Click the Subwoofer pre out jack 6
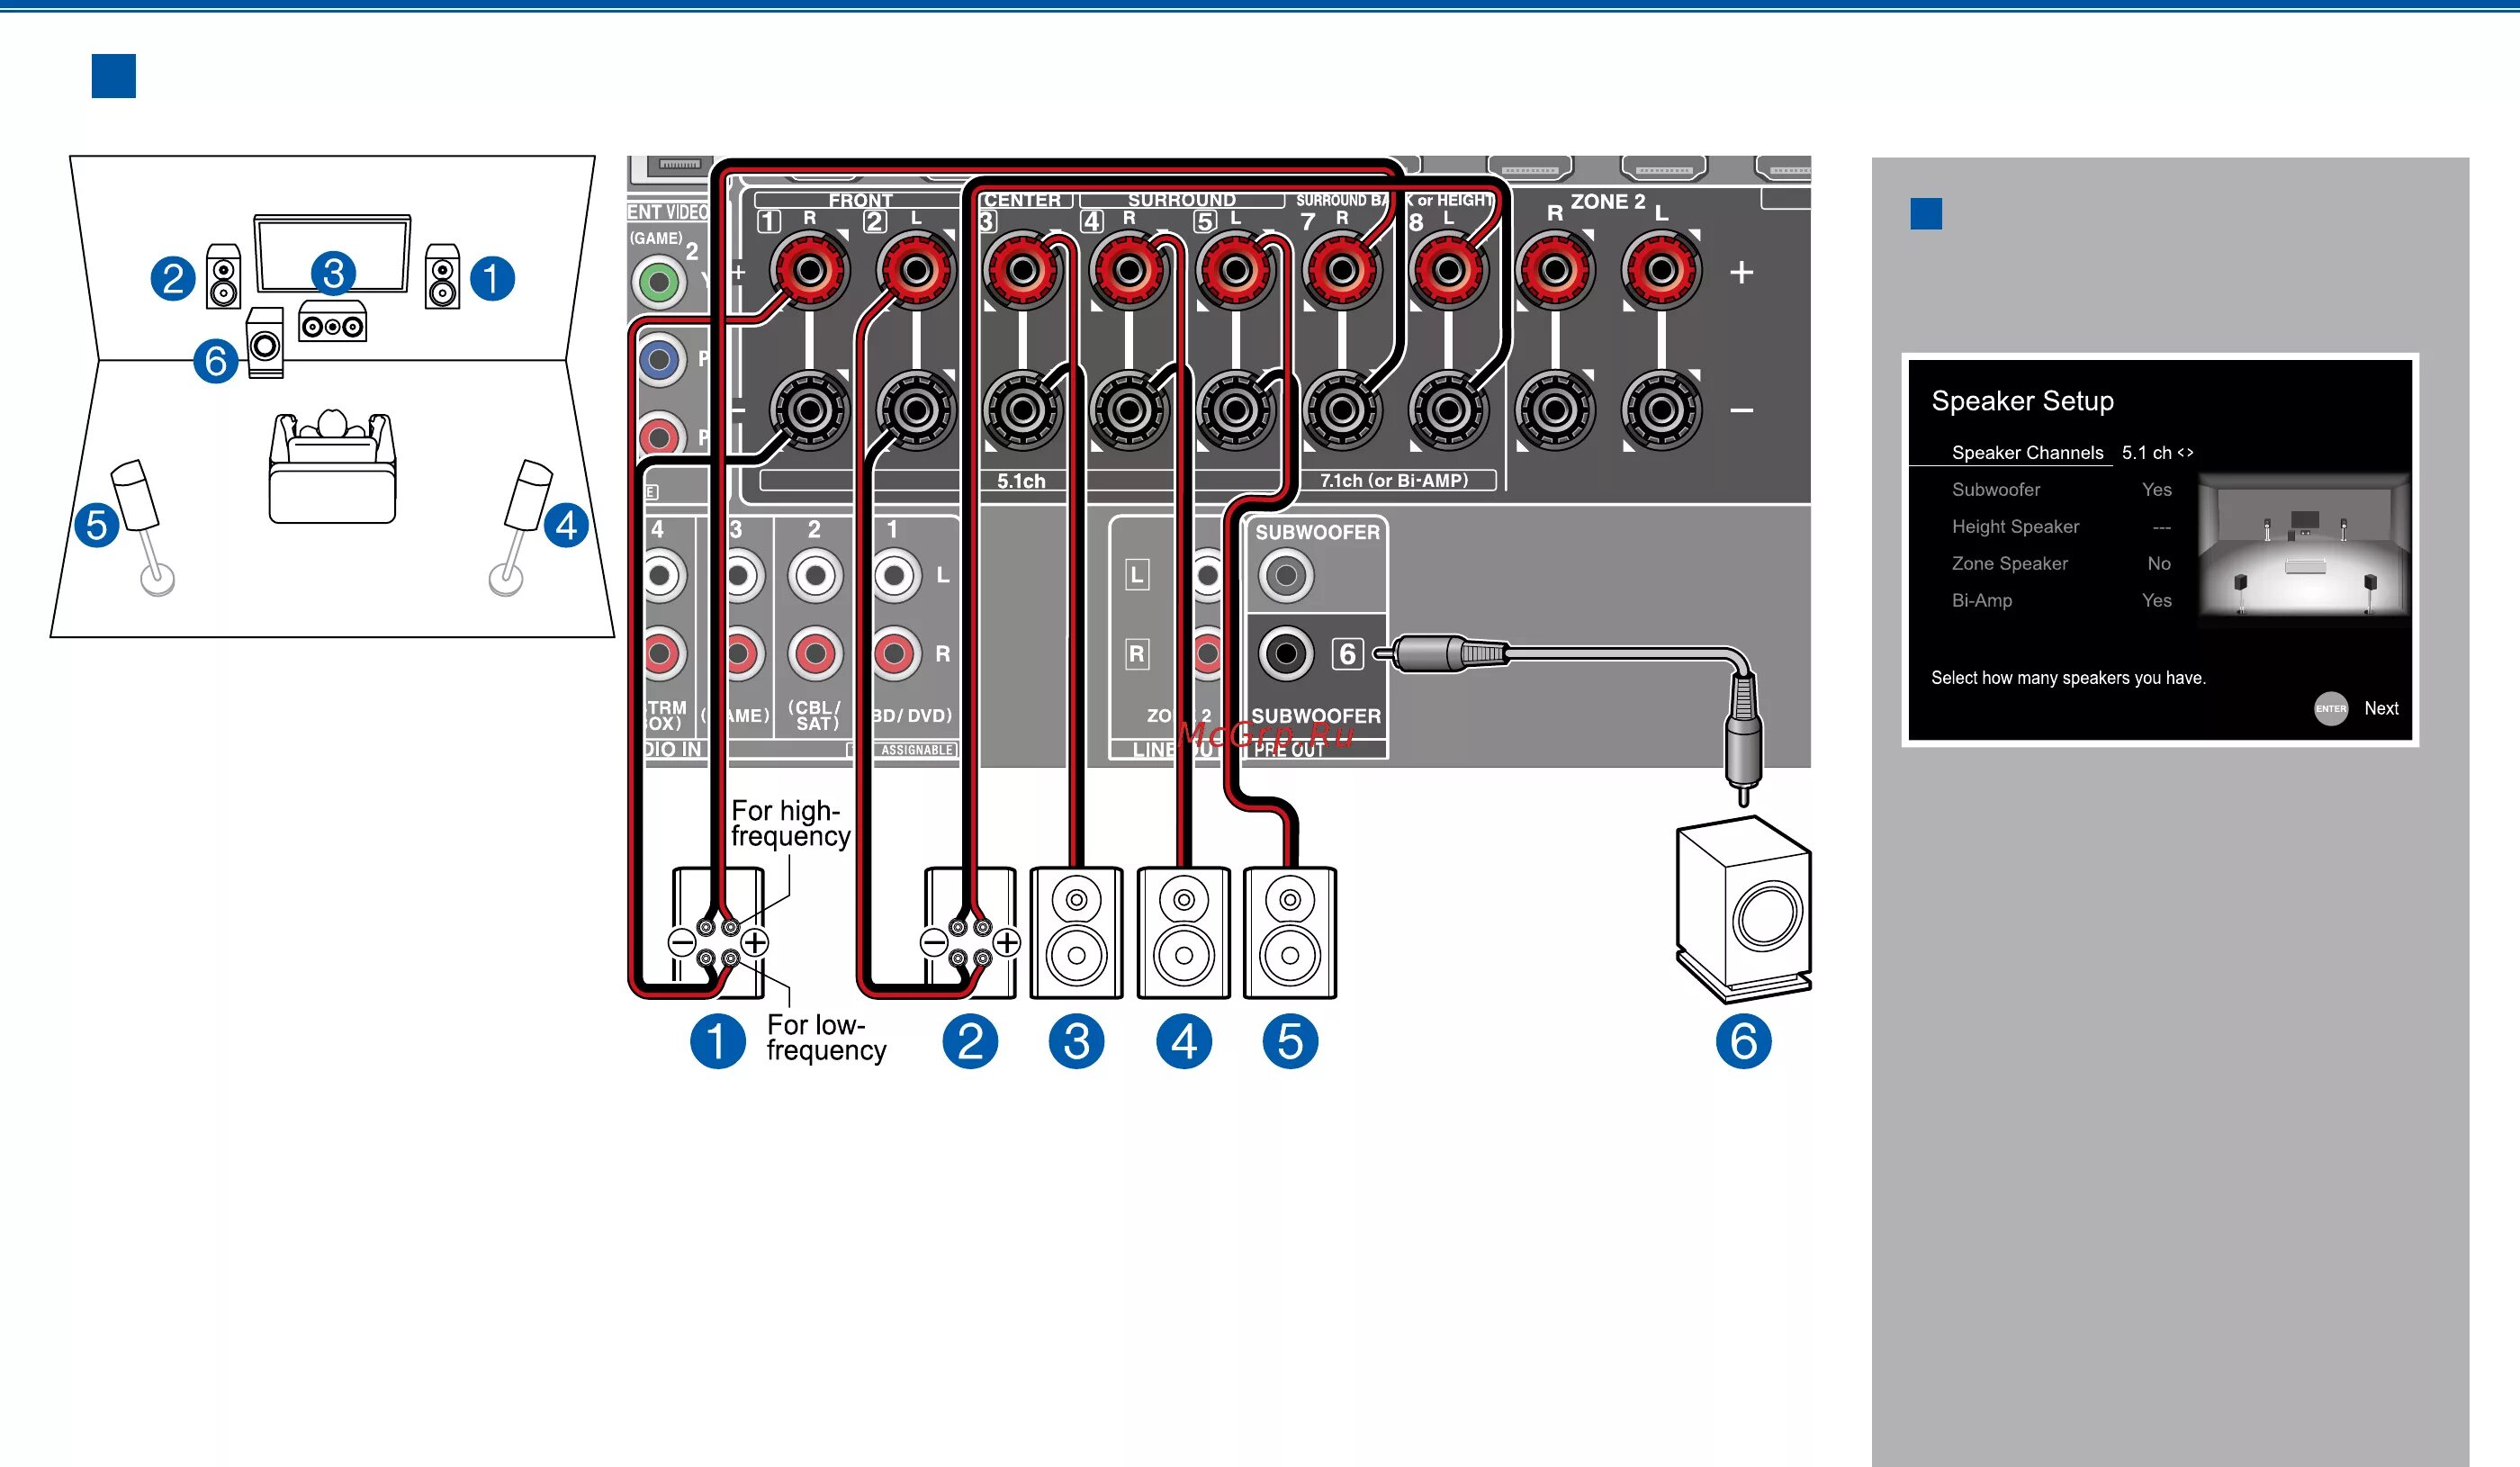Image resolution: width=2520 pixels, height=1467 pixels. click(1286, 654)
